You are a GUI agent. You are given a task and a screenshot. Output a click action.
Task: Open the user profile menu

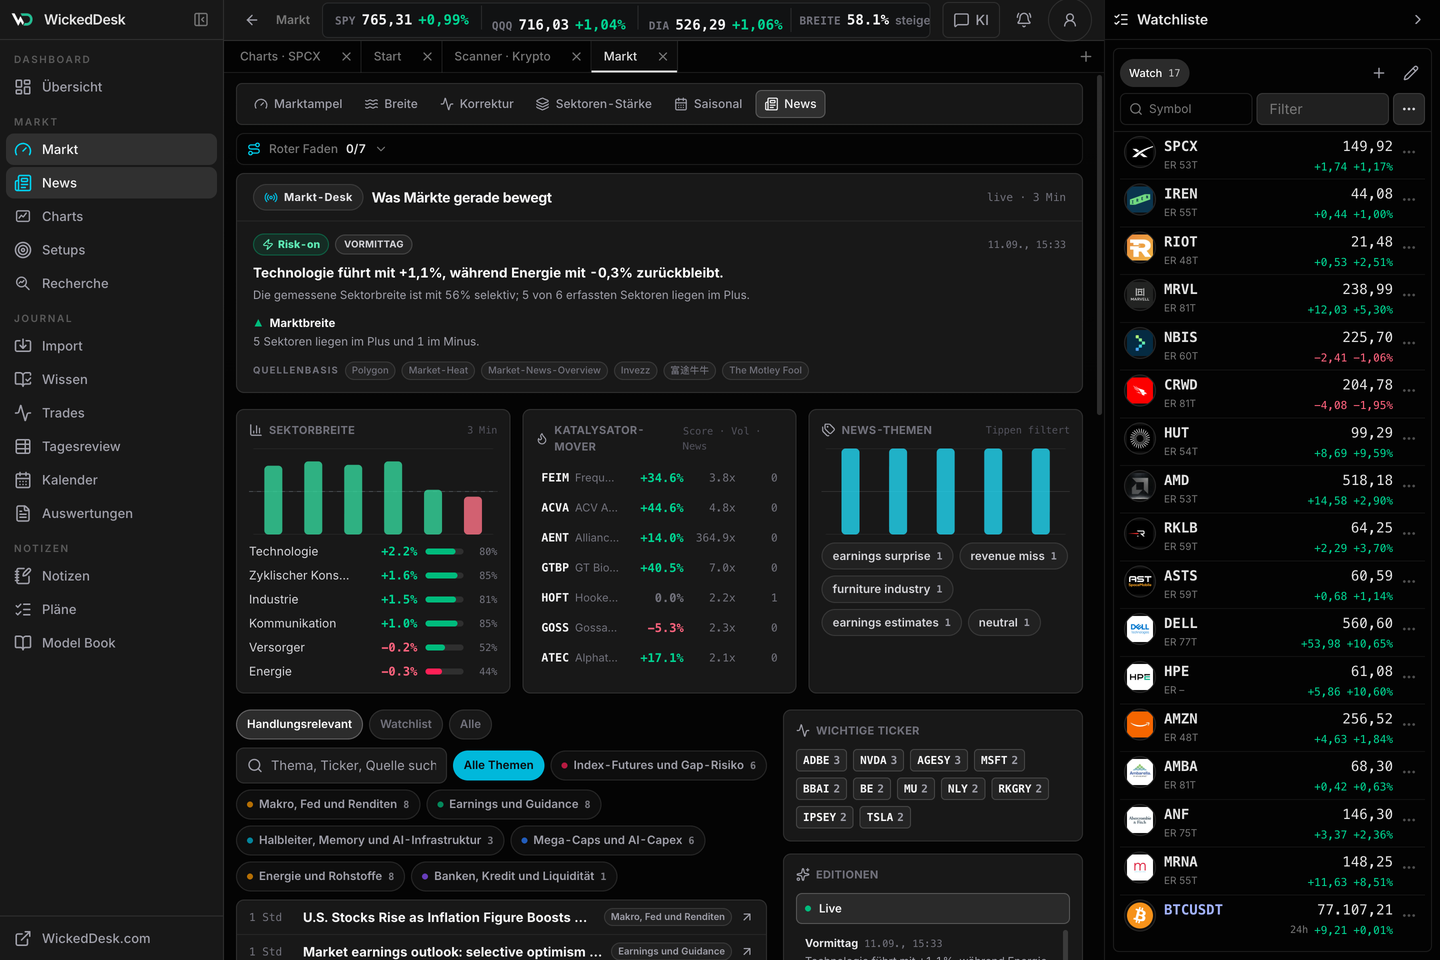(x=1070, y=20)
